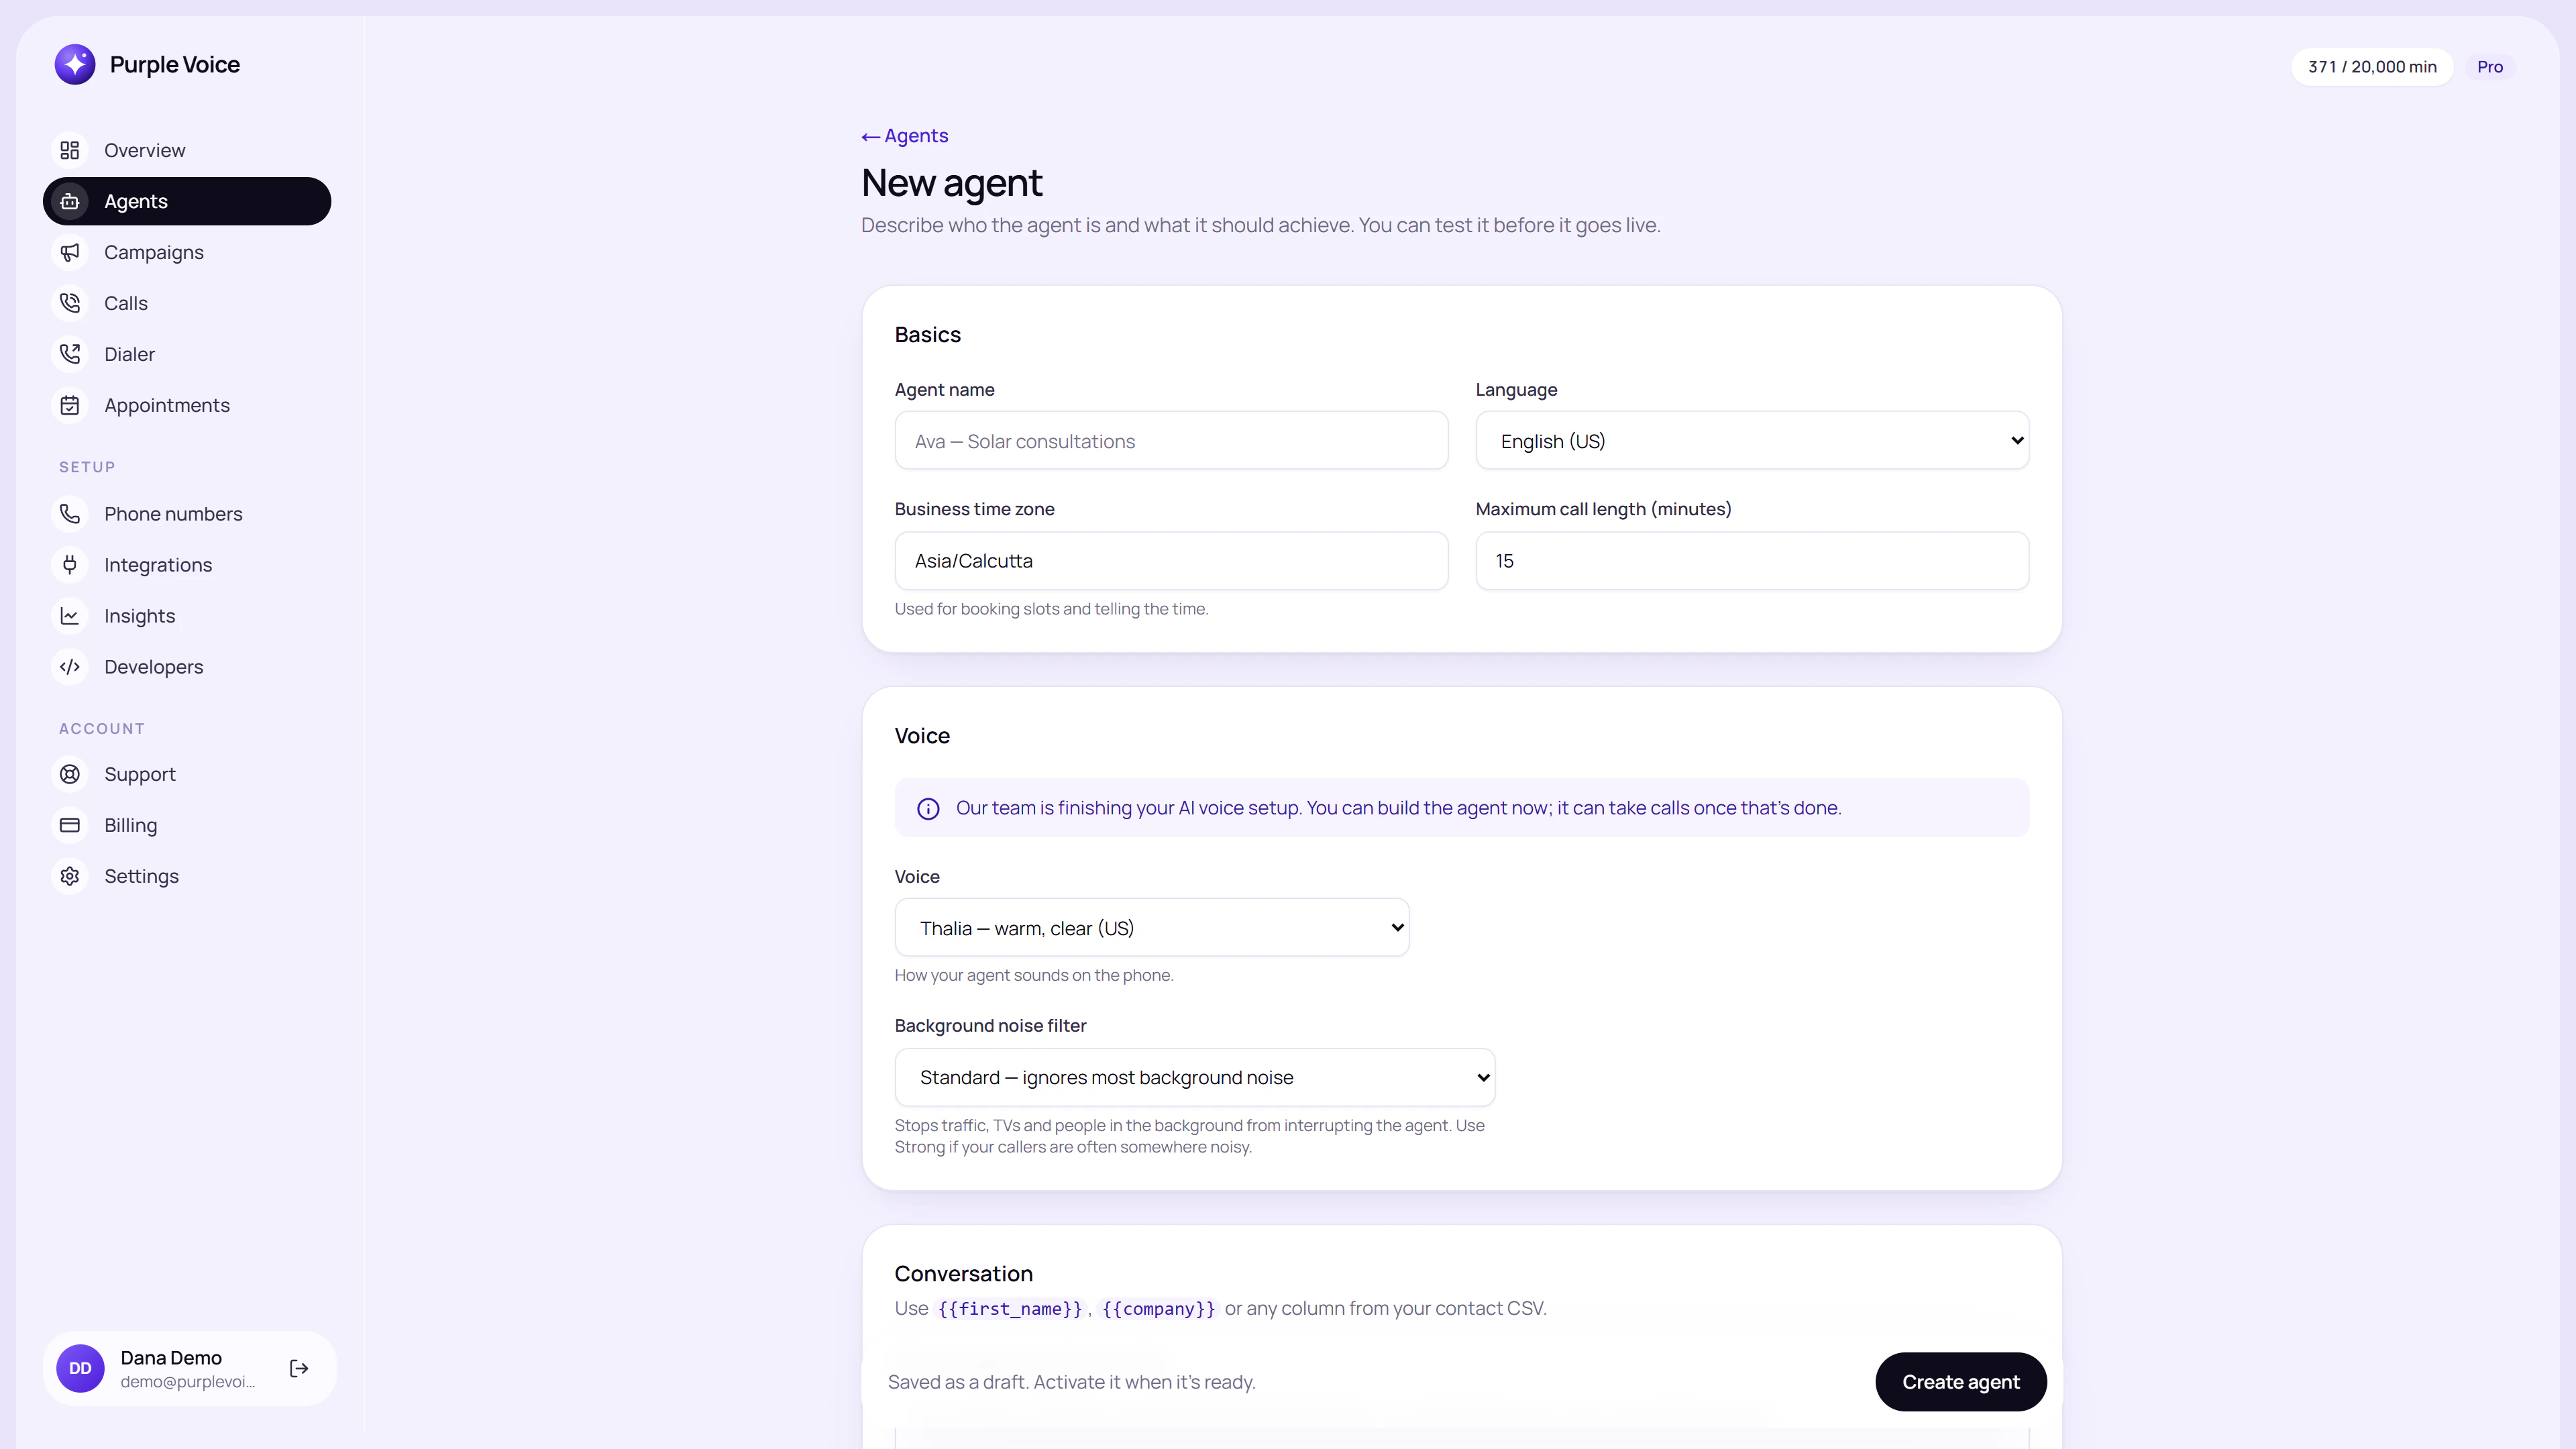Viewport: 2576px width, 1449px height.
Task: View the Insights page
Action: click(x=187, y=616)
